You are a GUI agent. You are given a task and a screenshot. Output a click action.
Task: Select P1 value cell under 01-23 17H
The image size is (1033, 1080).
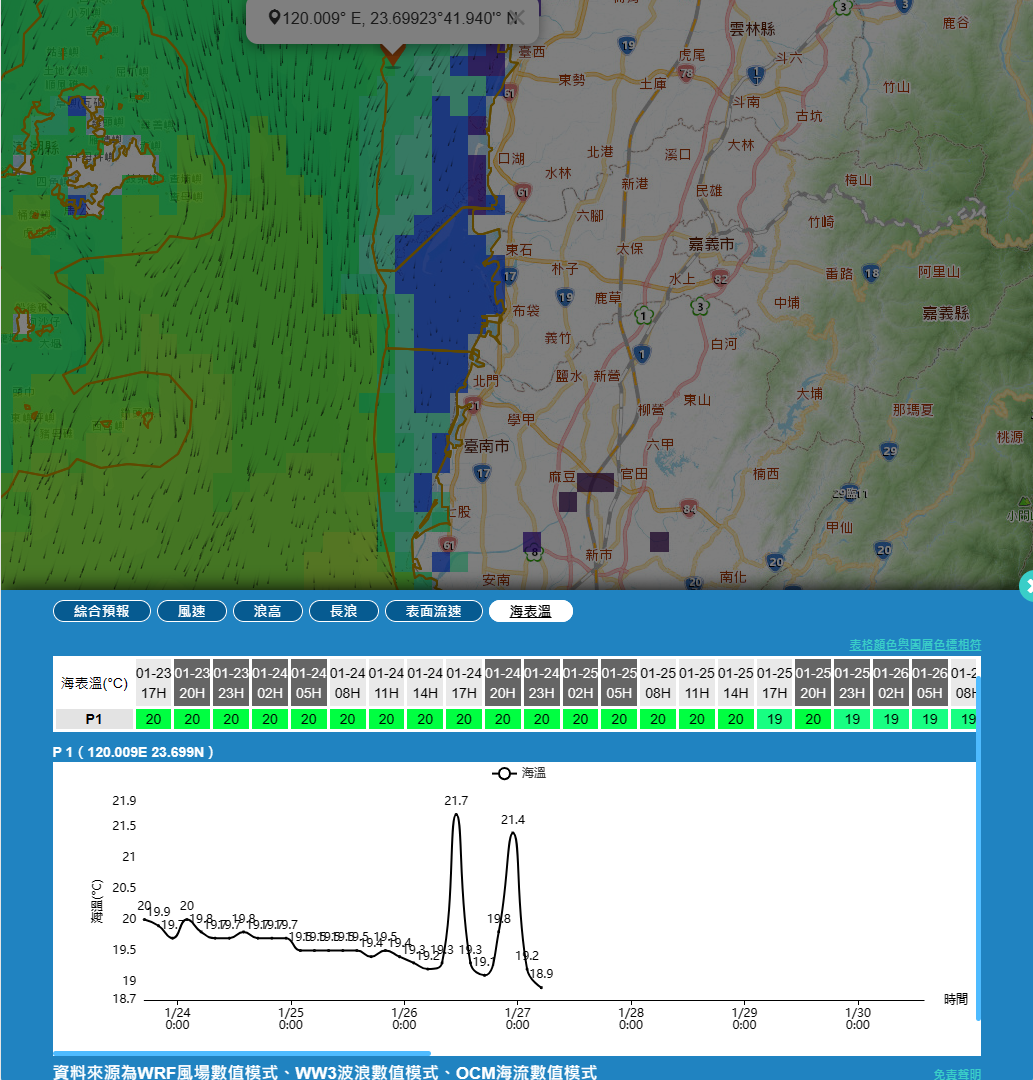click(153, 719)
